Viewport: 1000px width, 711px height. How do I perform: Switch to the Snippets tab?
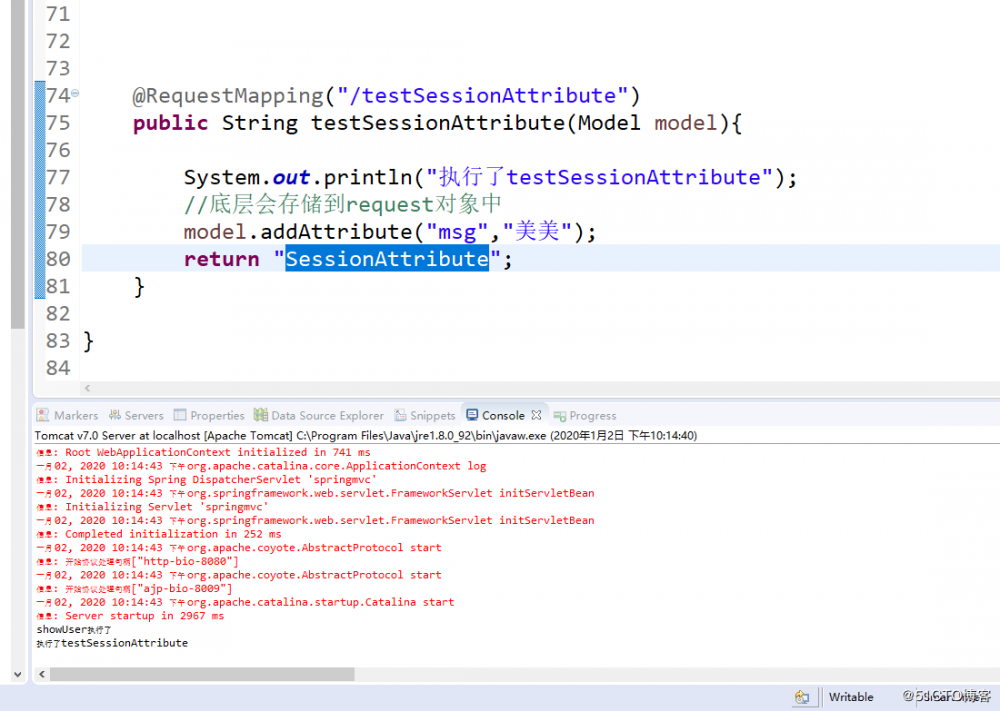coord(425,415)
